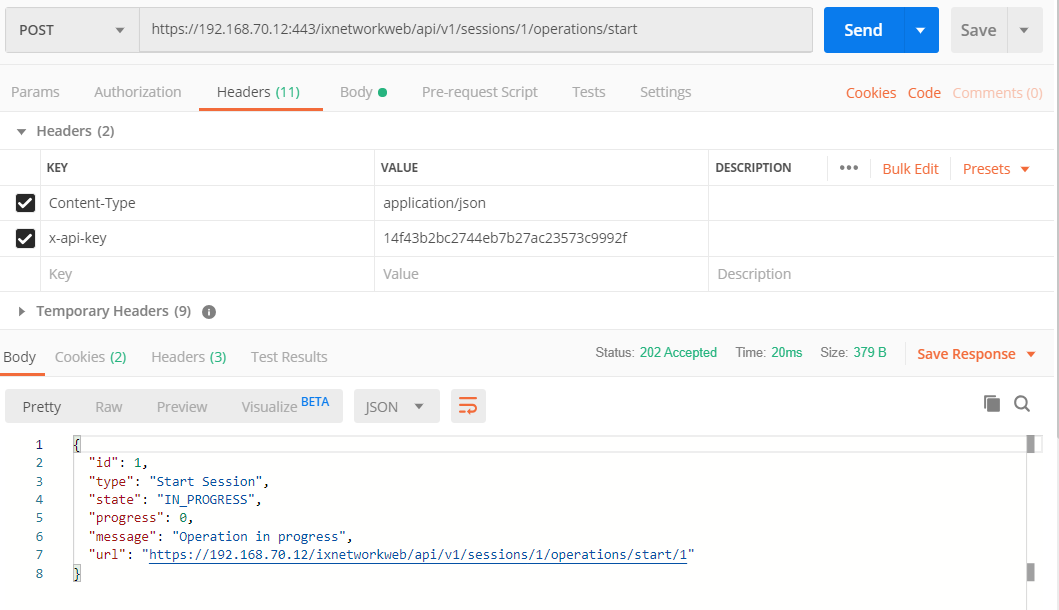
Task: Open the Send button dropdown arrow
Action: pyautogui.click(x=921, y=30)
